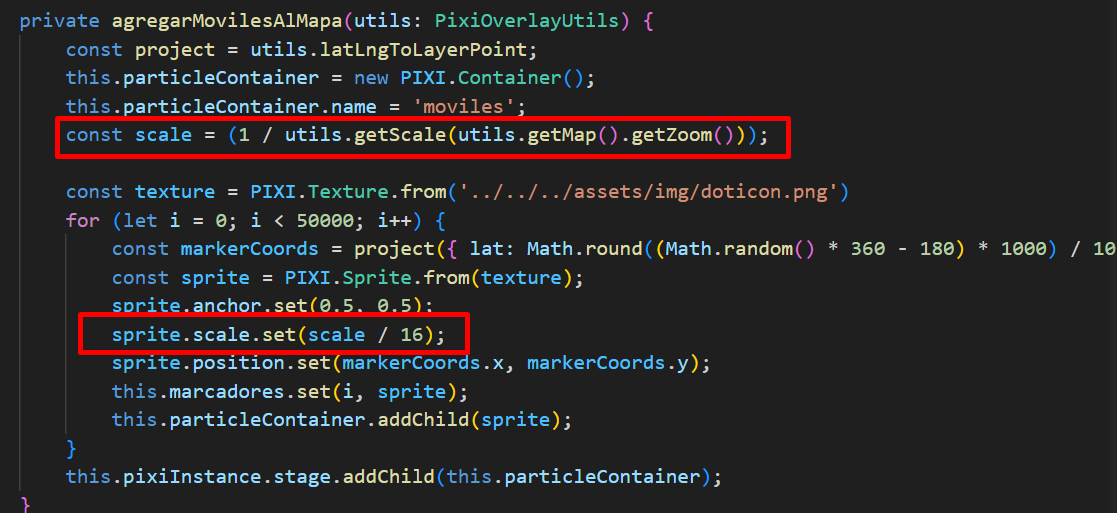This screenshot has width=1117, height=513.
Task: Click the sprite.anchor.set line
Action: pos(273,306)
